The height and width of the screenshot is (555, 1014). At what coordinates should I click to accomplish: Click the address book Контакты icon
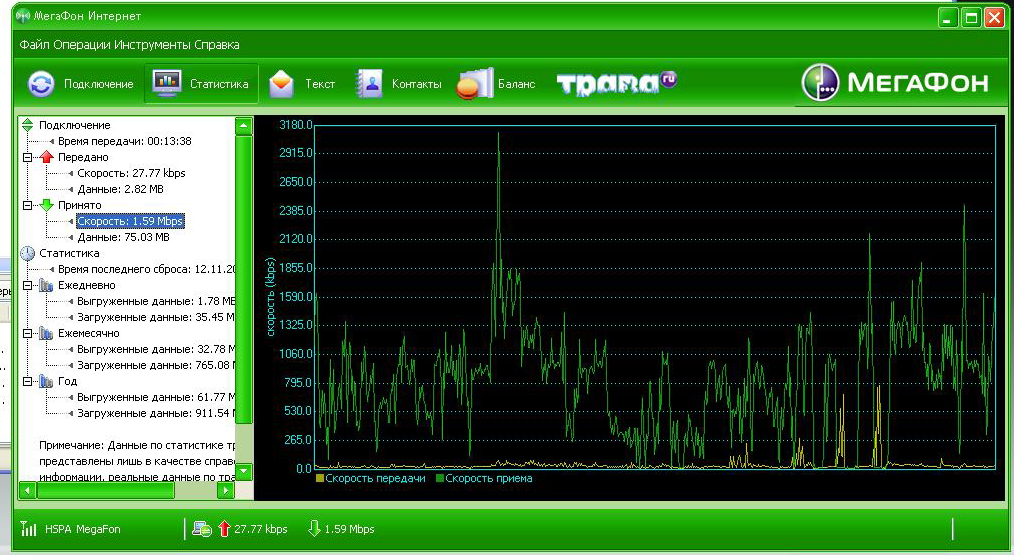coord(369,84)
